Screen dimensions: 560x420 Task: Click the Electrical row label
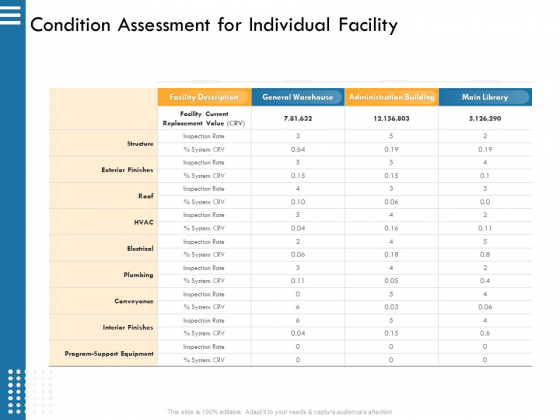coord(140,249)
